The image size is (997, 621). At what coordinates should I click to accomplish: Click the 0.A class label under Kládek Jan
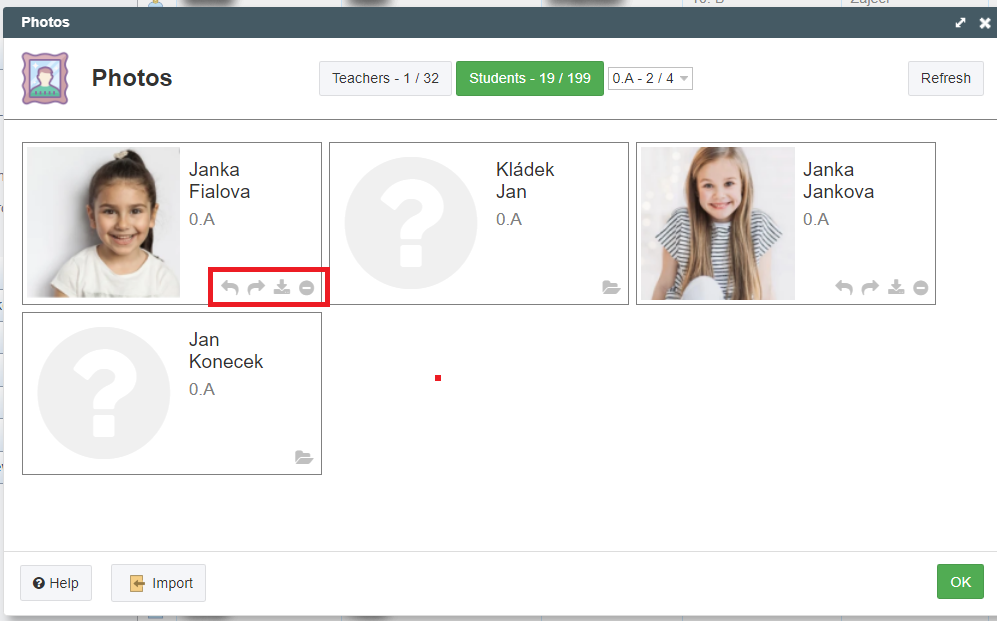click(509, 219)
